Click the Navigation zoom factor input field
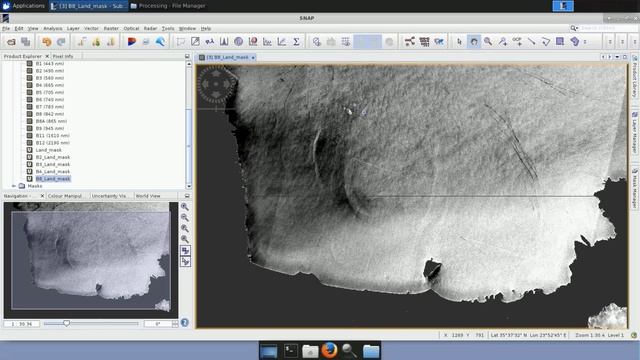Viewport: 640px width, 360px height. (22, 324)
